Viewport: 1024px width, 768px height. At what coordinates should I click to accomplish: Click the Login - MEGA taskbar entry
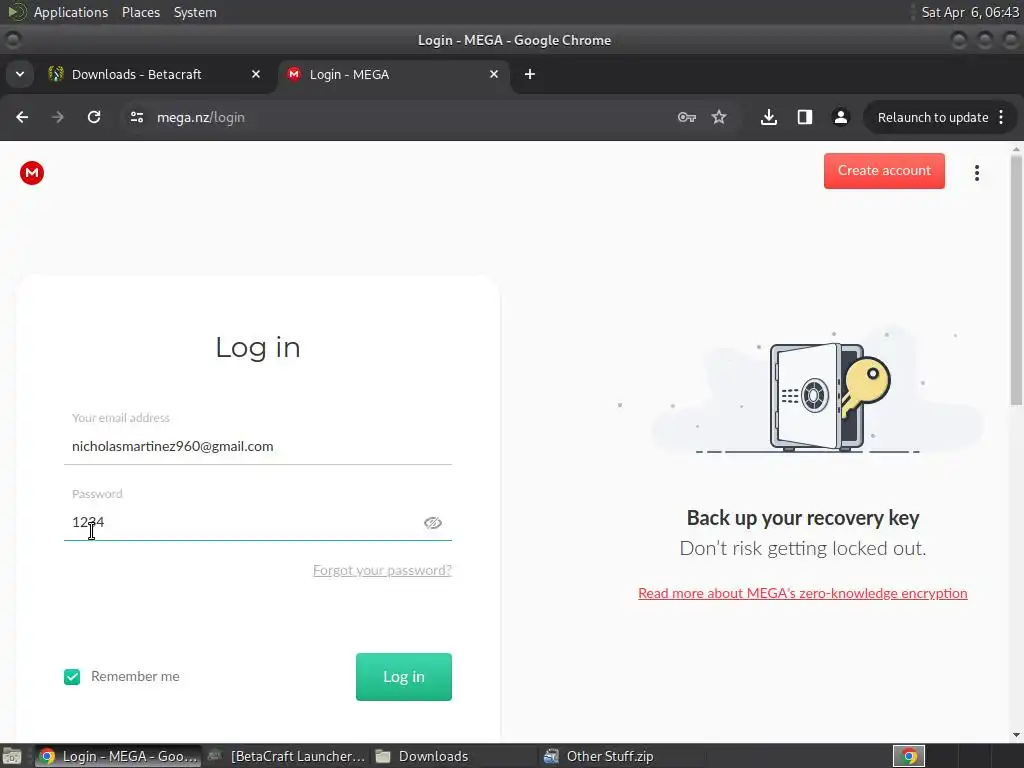118,756
